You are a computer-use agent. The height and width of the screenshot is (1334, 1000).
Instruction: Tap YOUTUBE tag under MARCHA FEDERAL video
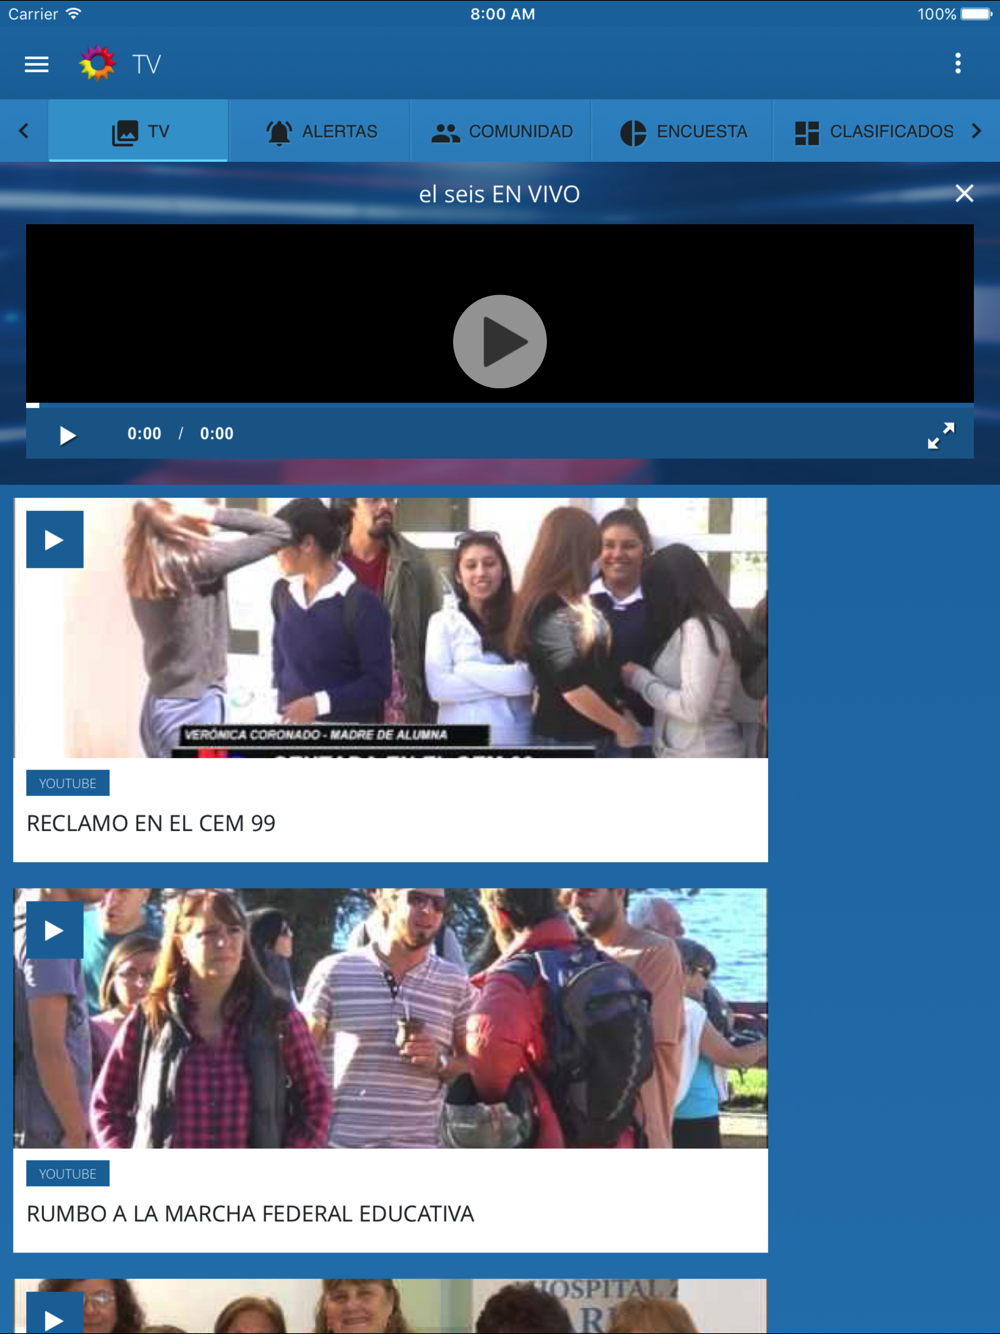68,1173
